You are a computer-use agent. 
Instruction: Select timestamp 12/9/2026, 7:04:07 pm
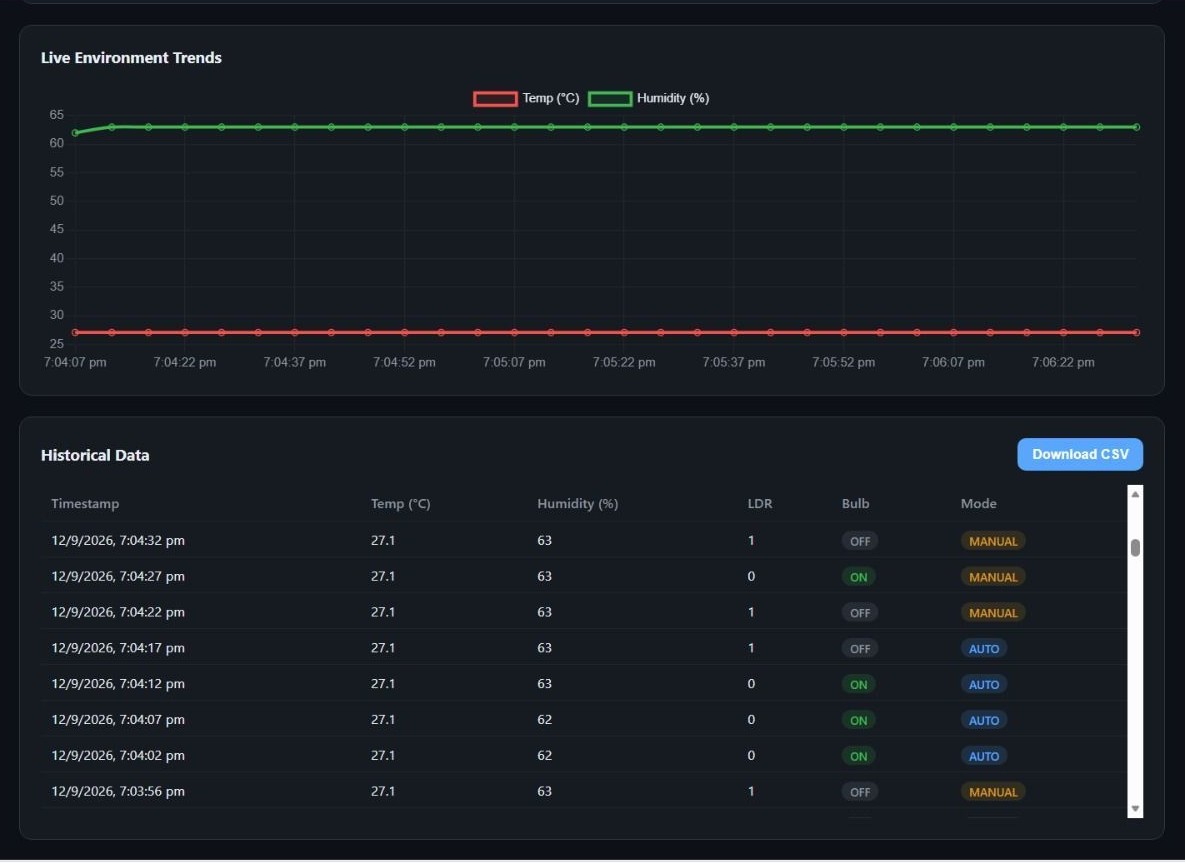118,720
